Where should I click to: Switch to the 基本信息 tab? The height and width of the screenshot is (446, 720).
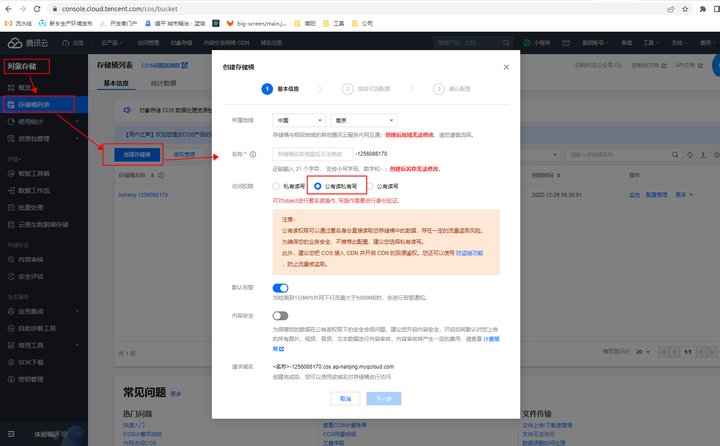[116, 83]
